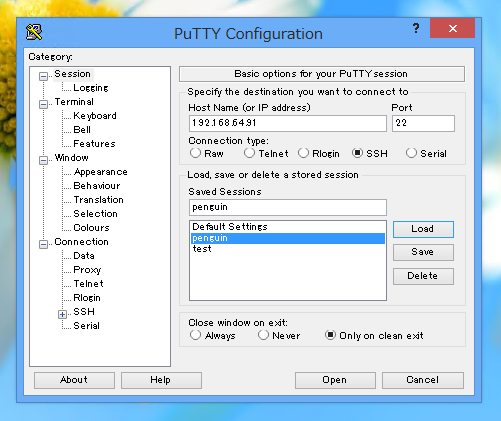Screen dimensions: 501x421
Task: Open the SSH category in tree
Action: click(84, 312)
